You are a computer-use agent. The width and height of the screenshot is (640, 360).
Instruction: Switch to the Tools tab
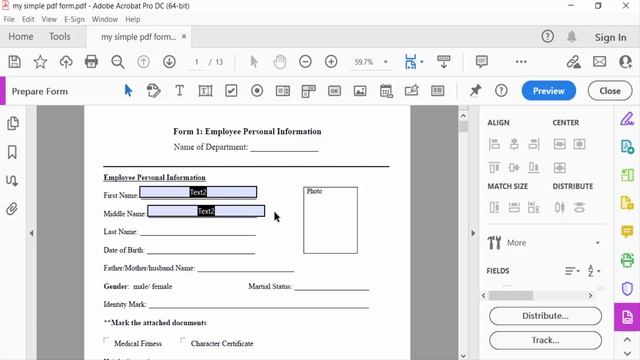tap(60, 36)
